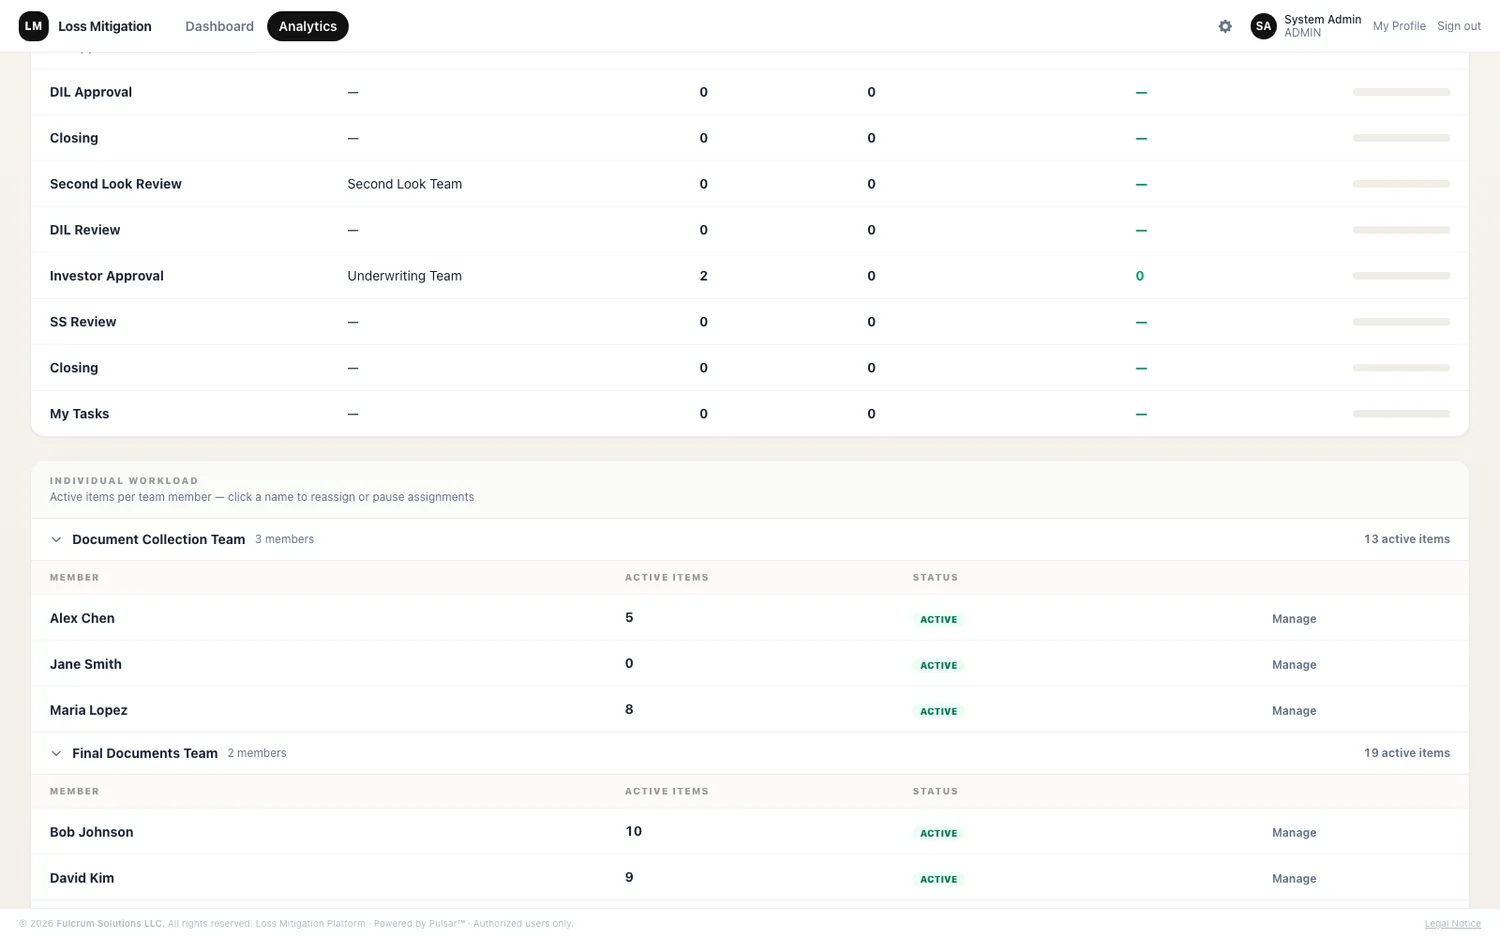The width and height of the screenshot is (1500, 938).
Task: Click the 13 active items count
Action: pyautogui.click(x=1407, y=539)
